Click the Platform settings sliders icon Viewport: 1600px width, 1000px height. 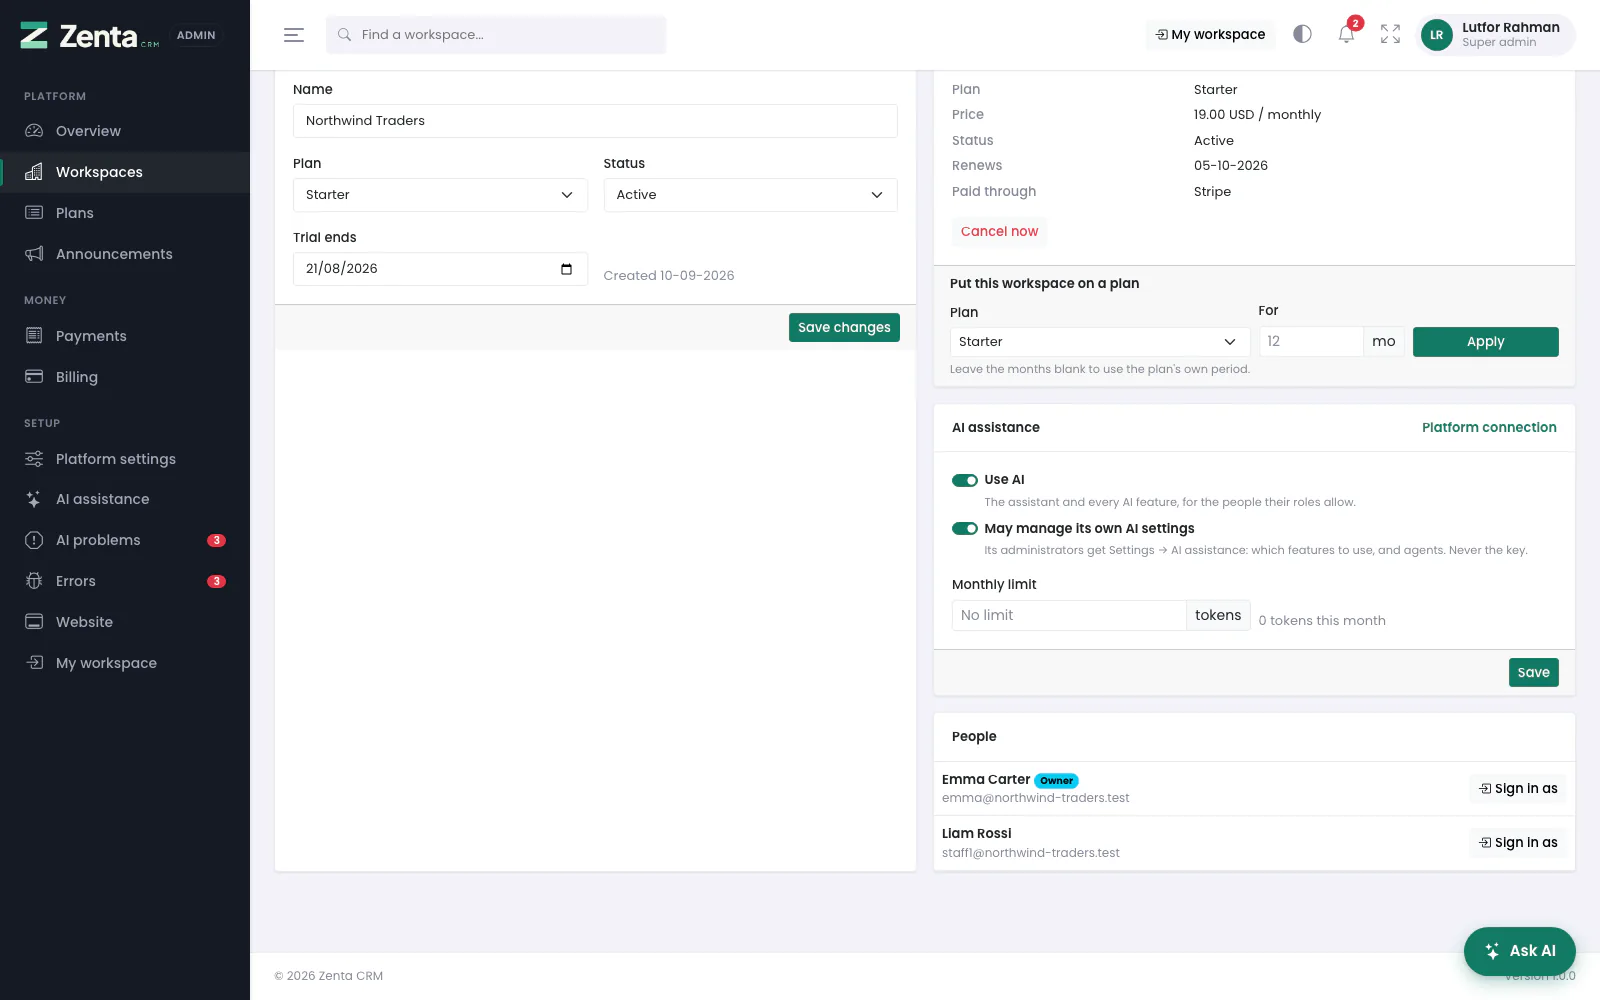tap(34, 459)
